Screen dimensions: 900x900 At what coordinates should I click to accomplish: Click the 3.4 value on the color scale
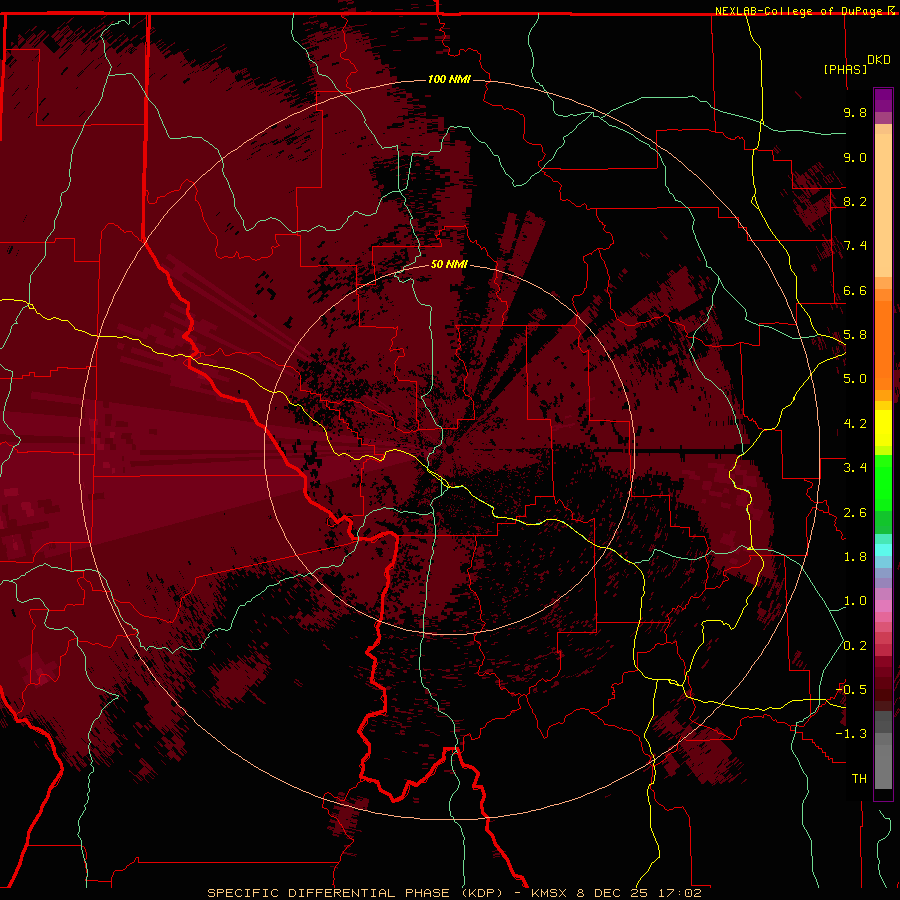[x=855, y=468]
